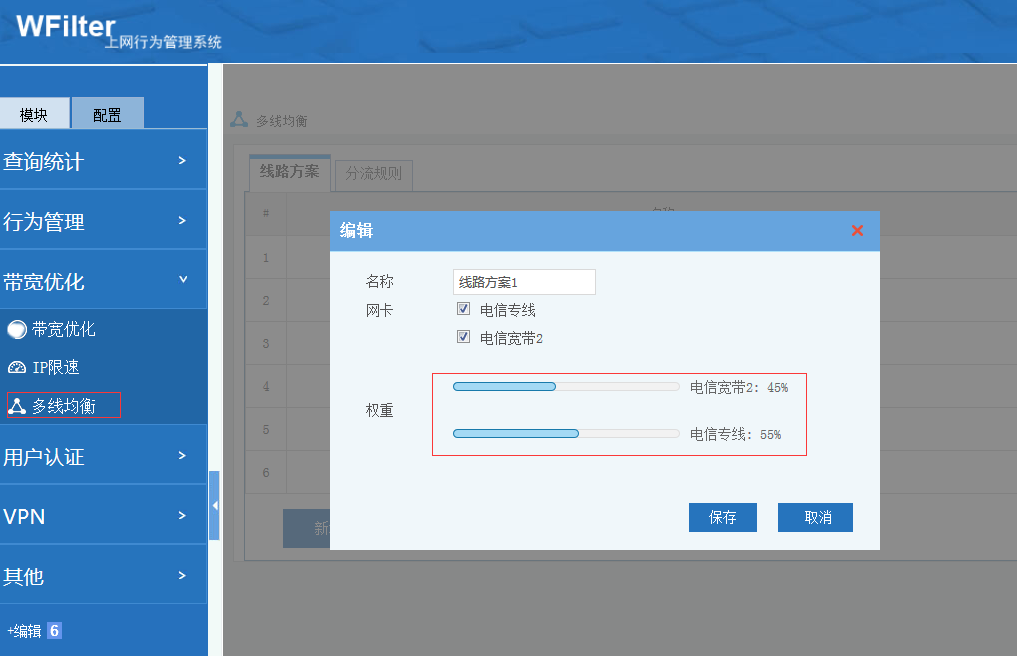1017x656 pixels.
Task: Click the IP限速 speedometer icon
Action: click(x=17, y=368)
